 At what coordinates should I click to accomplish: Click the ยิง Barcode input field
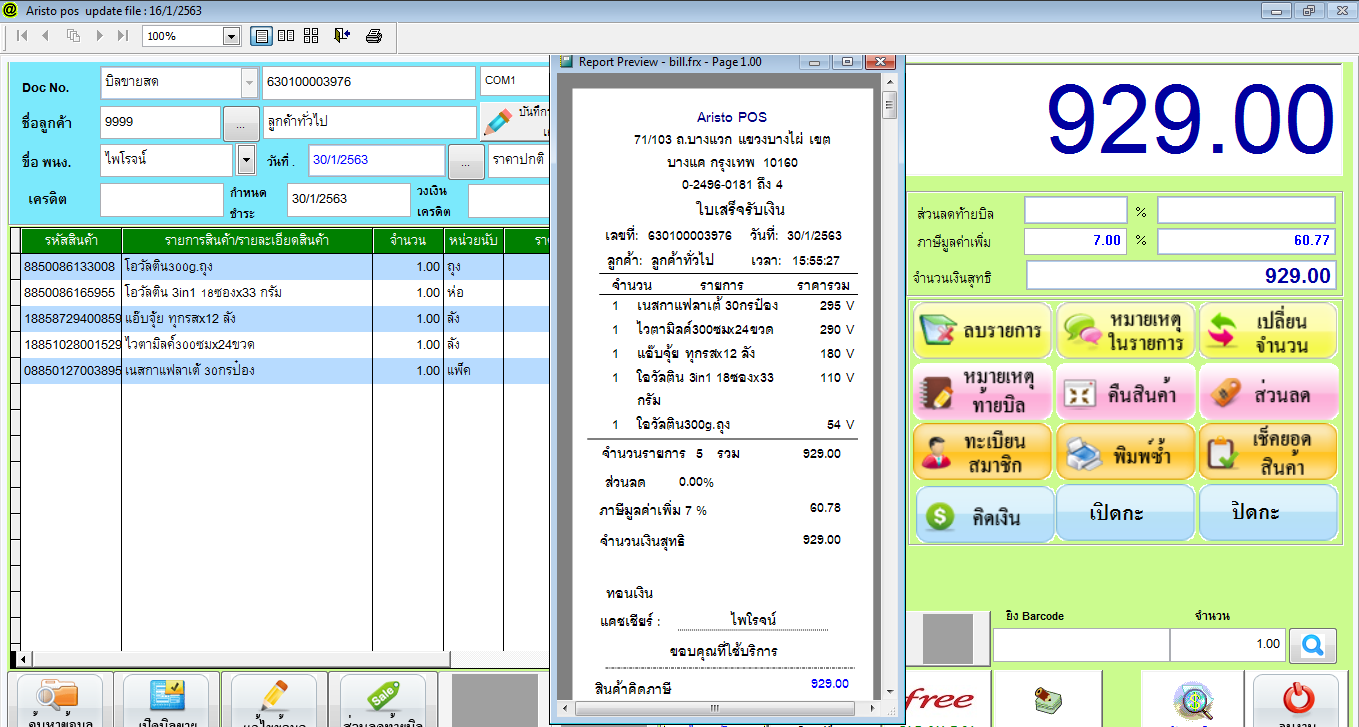coord(1080,645)
